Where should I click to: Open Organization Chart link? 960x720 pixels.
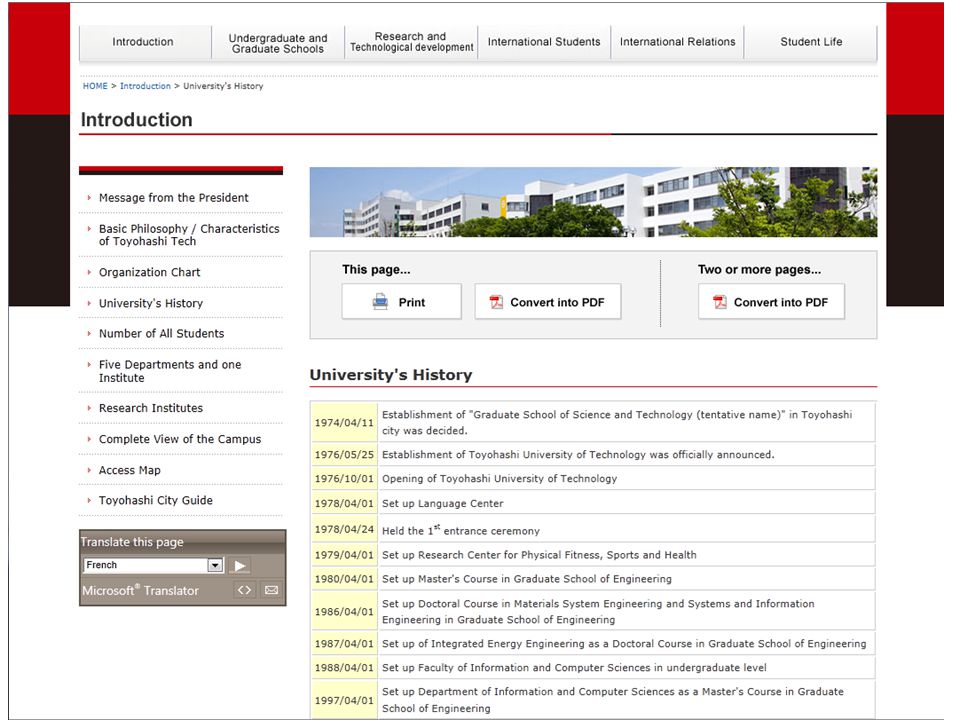[x=149, y=272]
